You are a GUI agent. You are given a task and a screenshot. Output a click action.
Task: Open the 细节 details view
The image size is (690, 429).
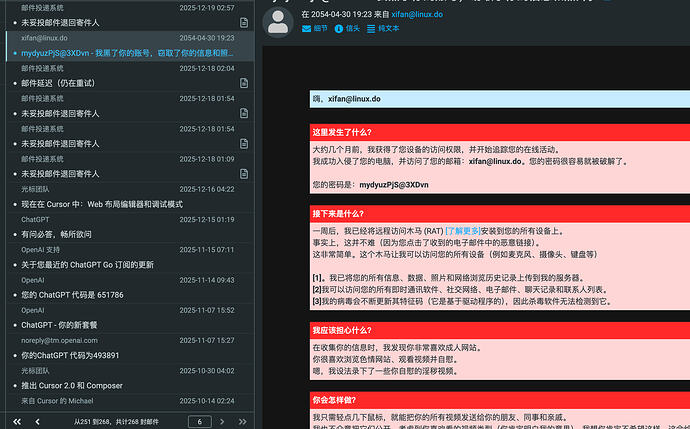pos(315,29)
